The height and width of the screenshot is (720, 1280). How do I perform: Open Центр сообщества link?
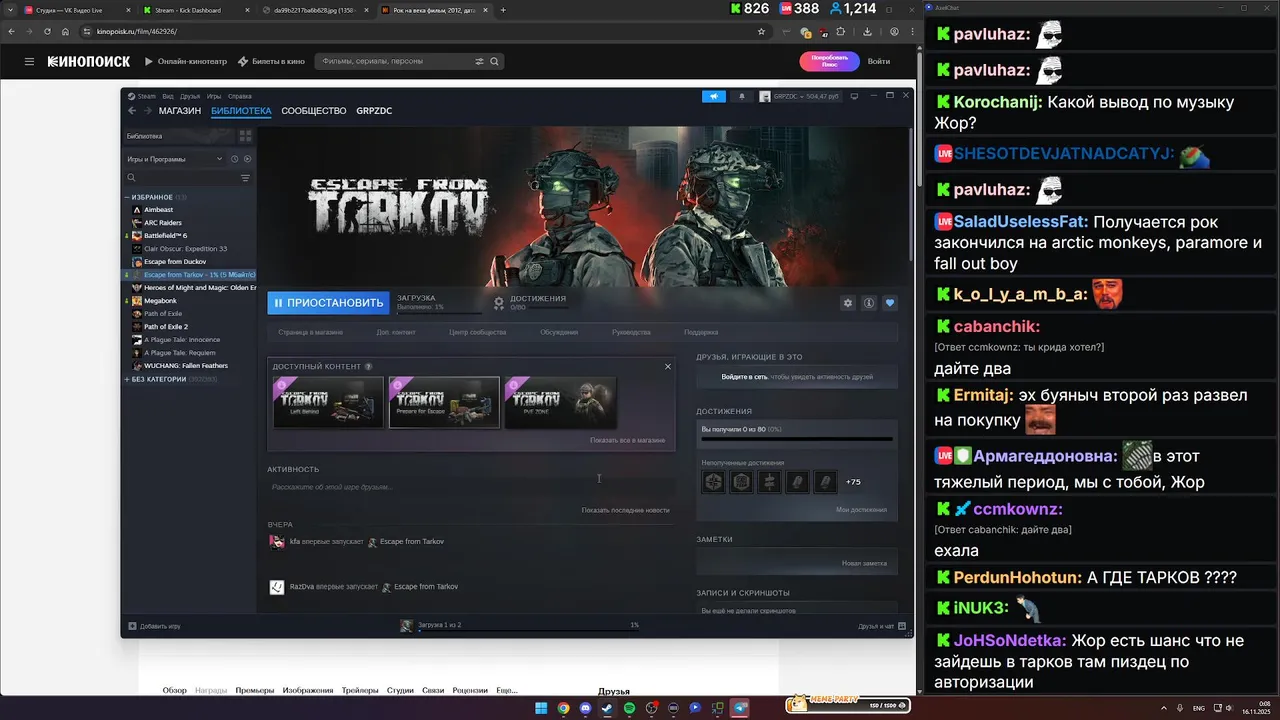point(478,332)
